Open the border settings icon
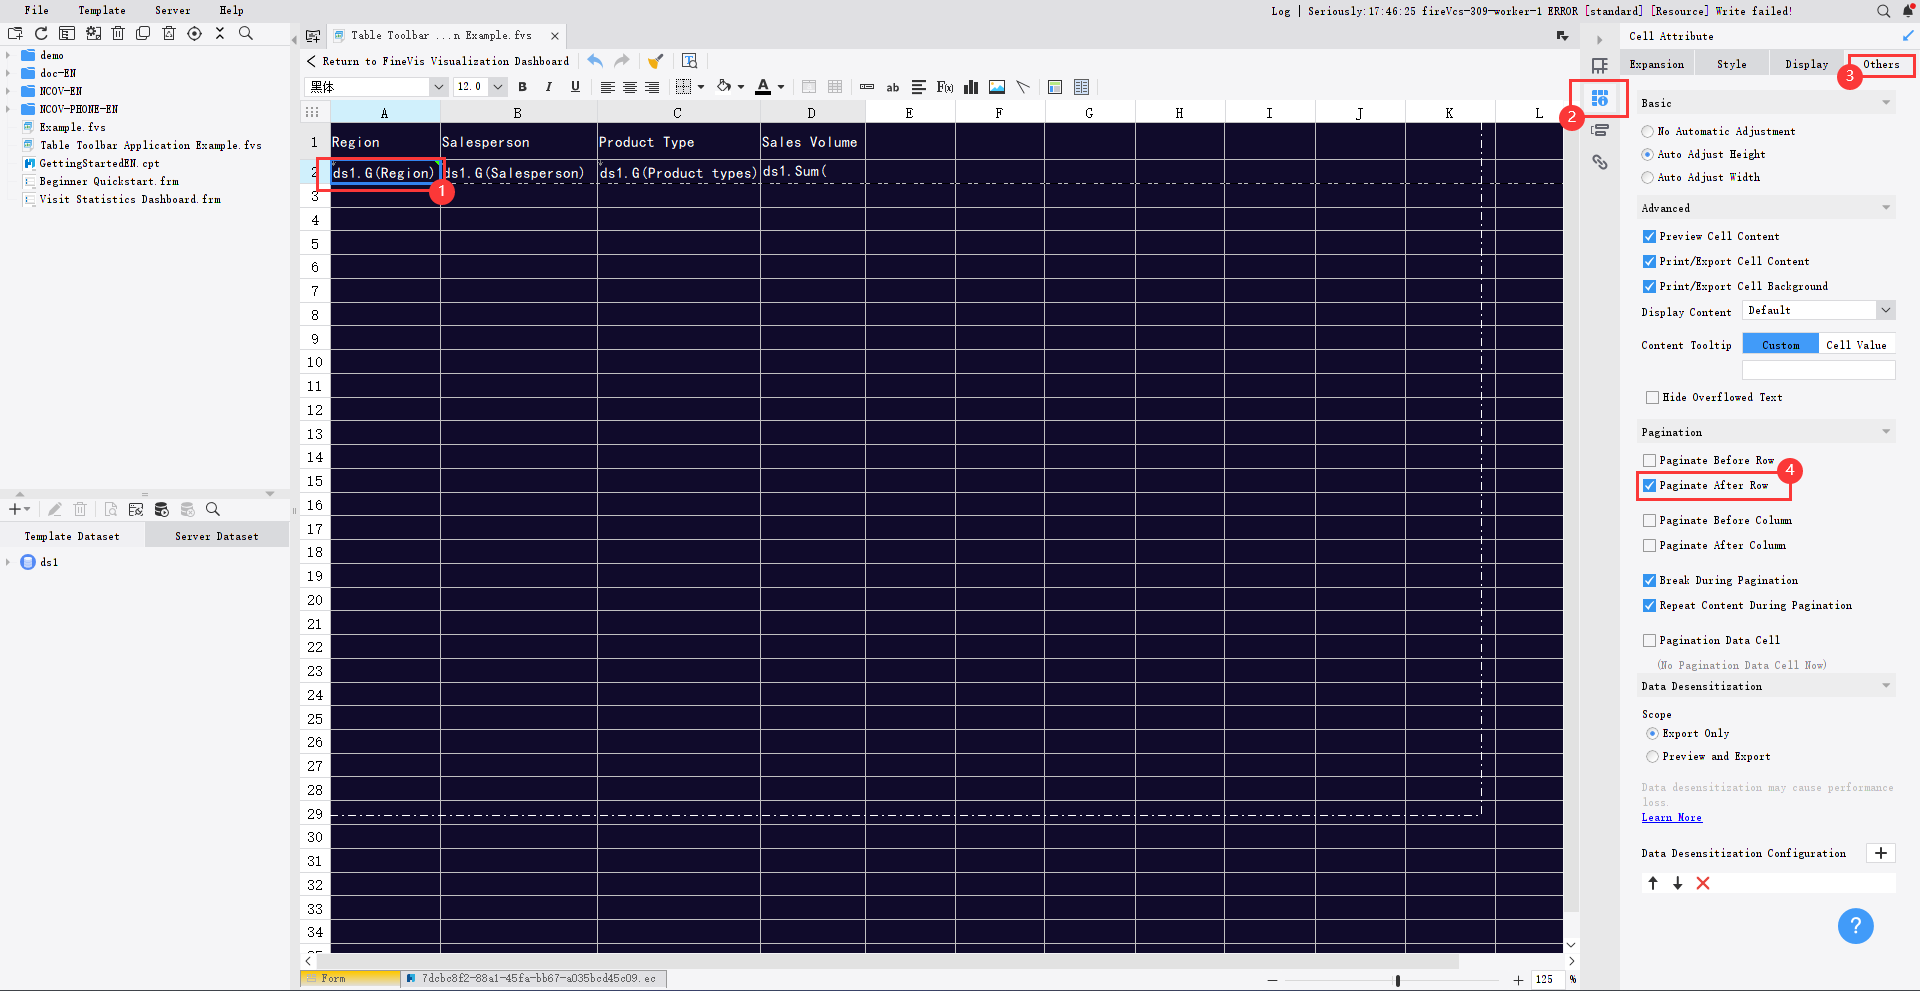Screen dimensions: 1920x991 coord(681,87)
